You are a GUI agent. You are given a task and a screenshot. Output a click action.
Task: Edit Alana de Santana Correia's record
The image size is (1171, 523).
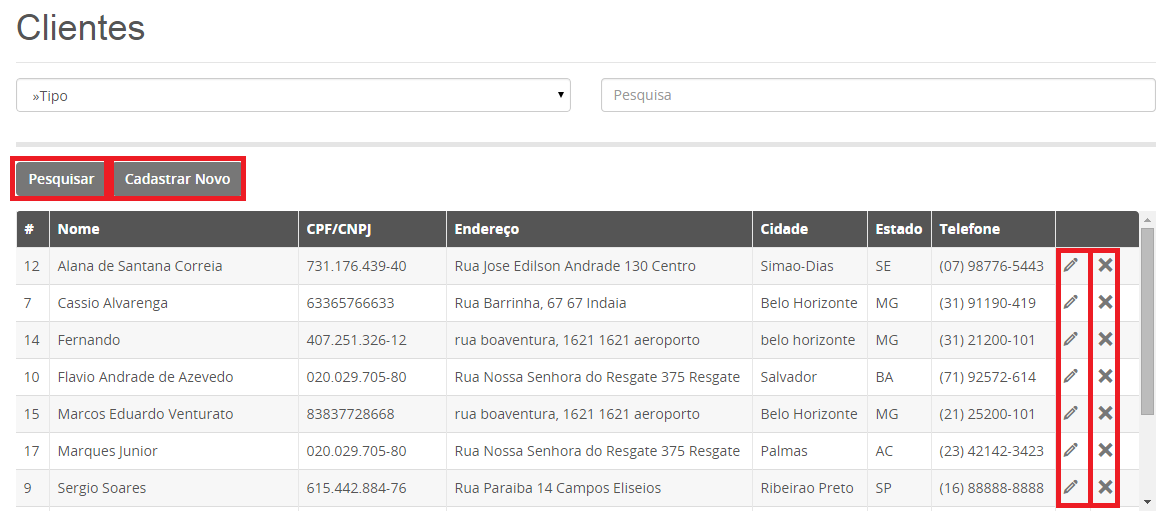(x=1071, y=265)
